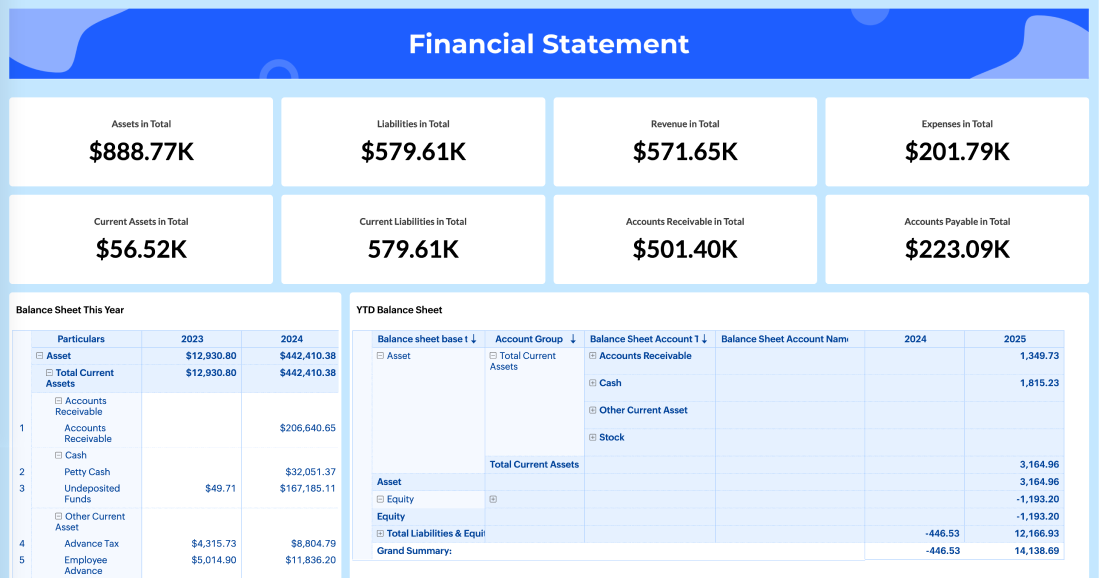Collapse Other Current Asset in left table
This screenshot has height=578, width=1099.
pyautogui.click(x=59, y=517)
